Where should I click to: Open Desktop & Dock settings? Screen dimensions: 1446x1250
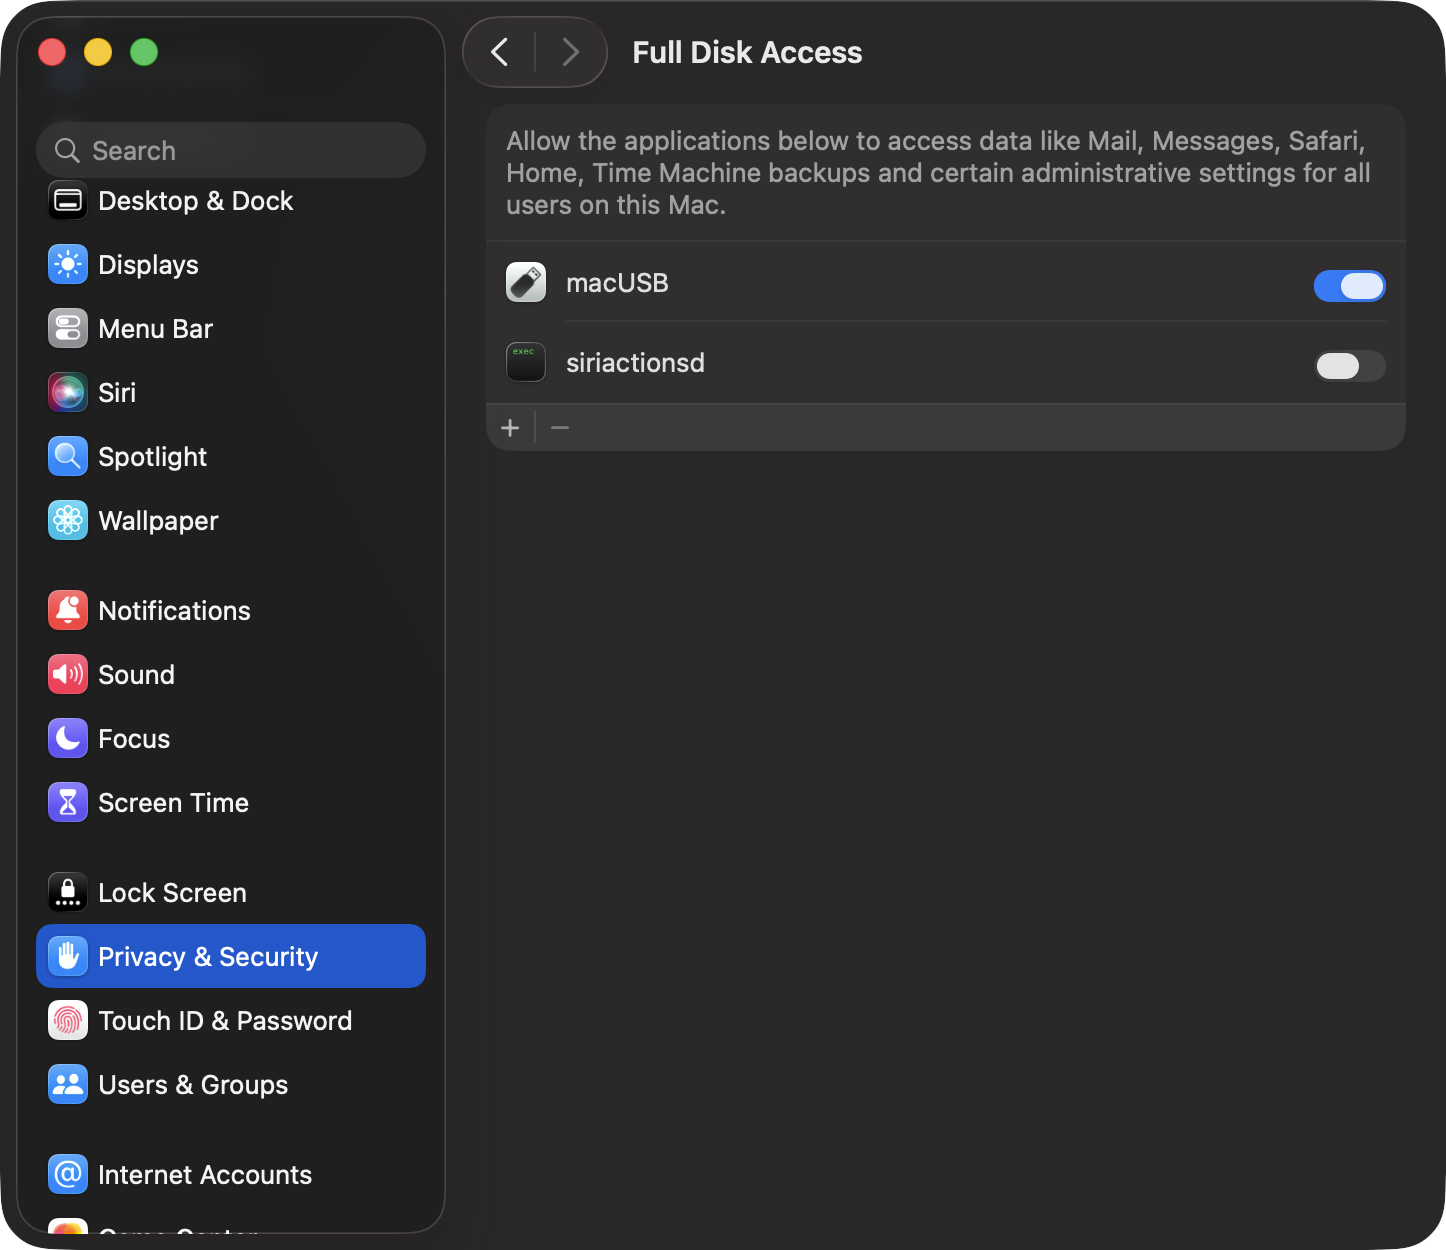pos(231,201)
